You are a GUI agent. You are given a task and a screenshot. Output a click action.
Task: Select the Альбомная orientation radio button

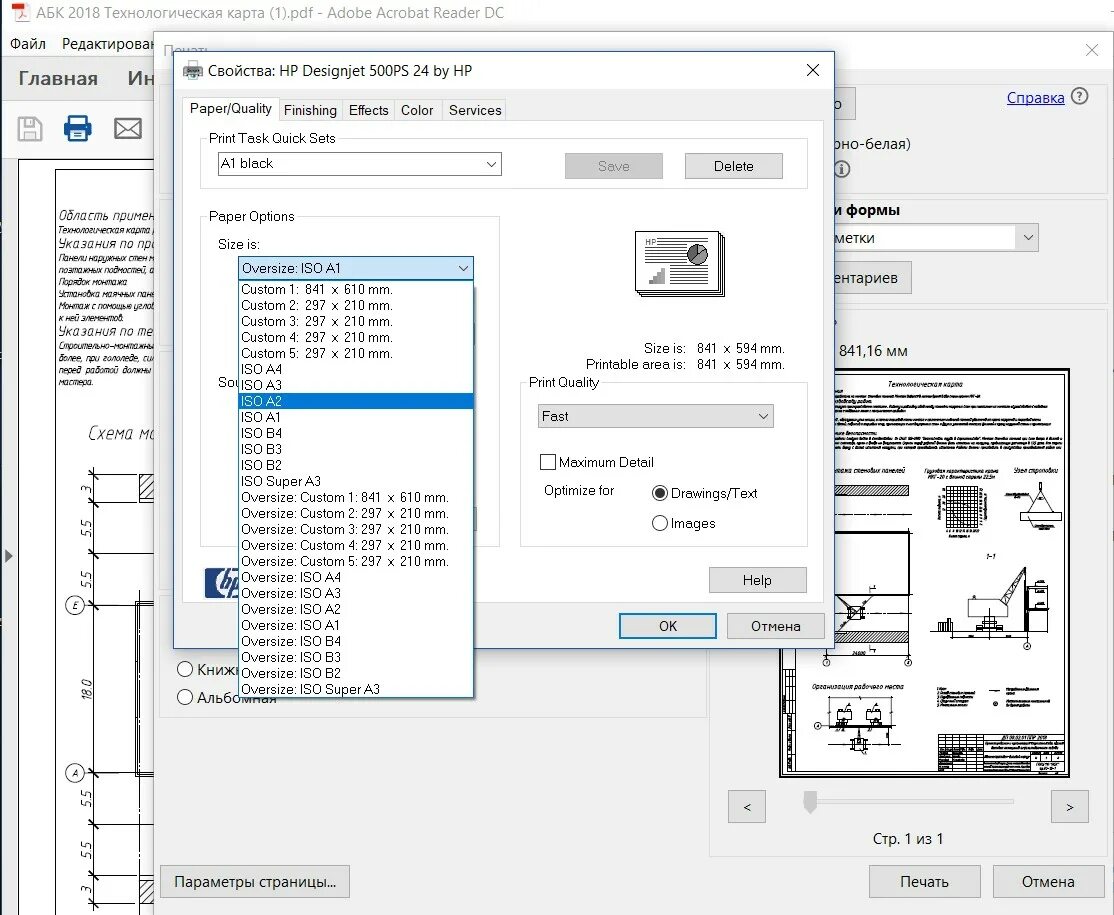185,698
